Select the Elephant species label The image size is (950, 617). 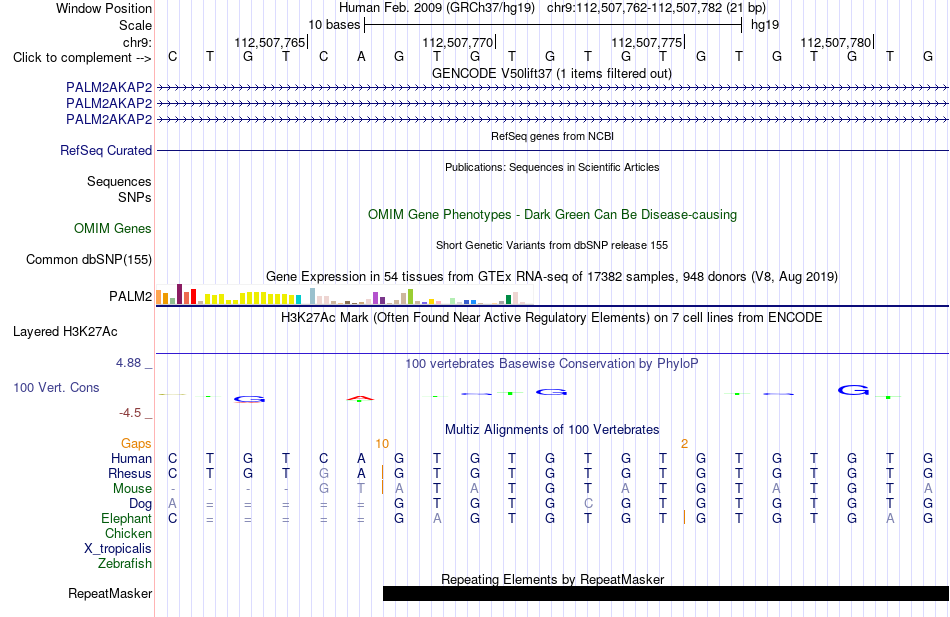(x=126, y=518)
